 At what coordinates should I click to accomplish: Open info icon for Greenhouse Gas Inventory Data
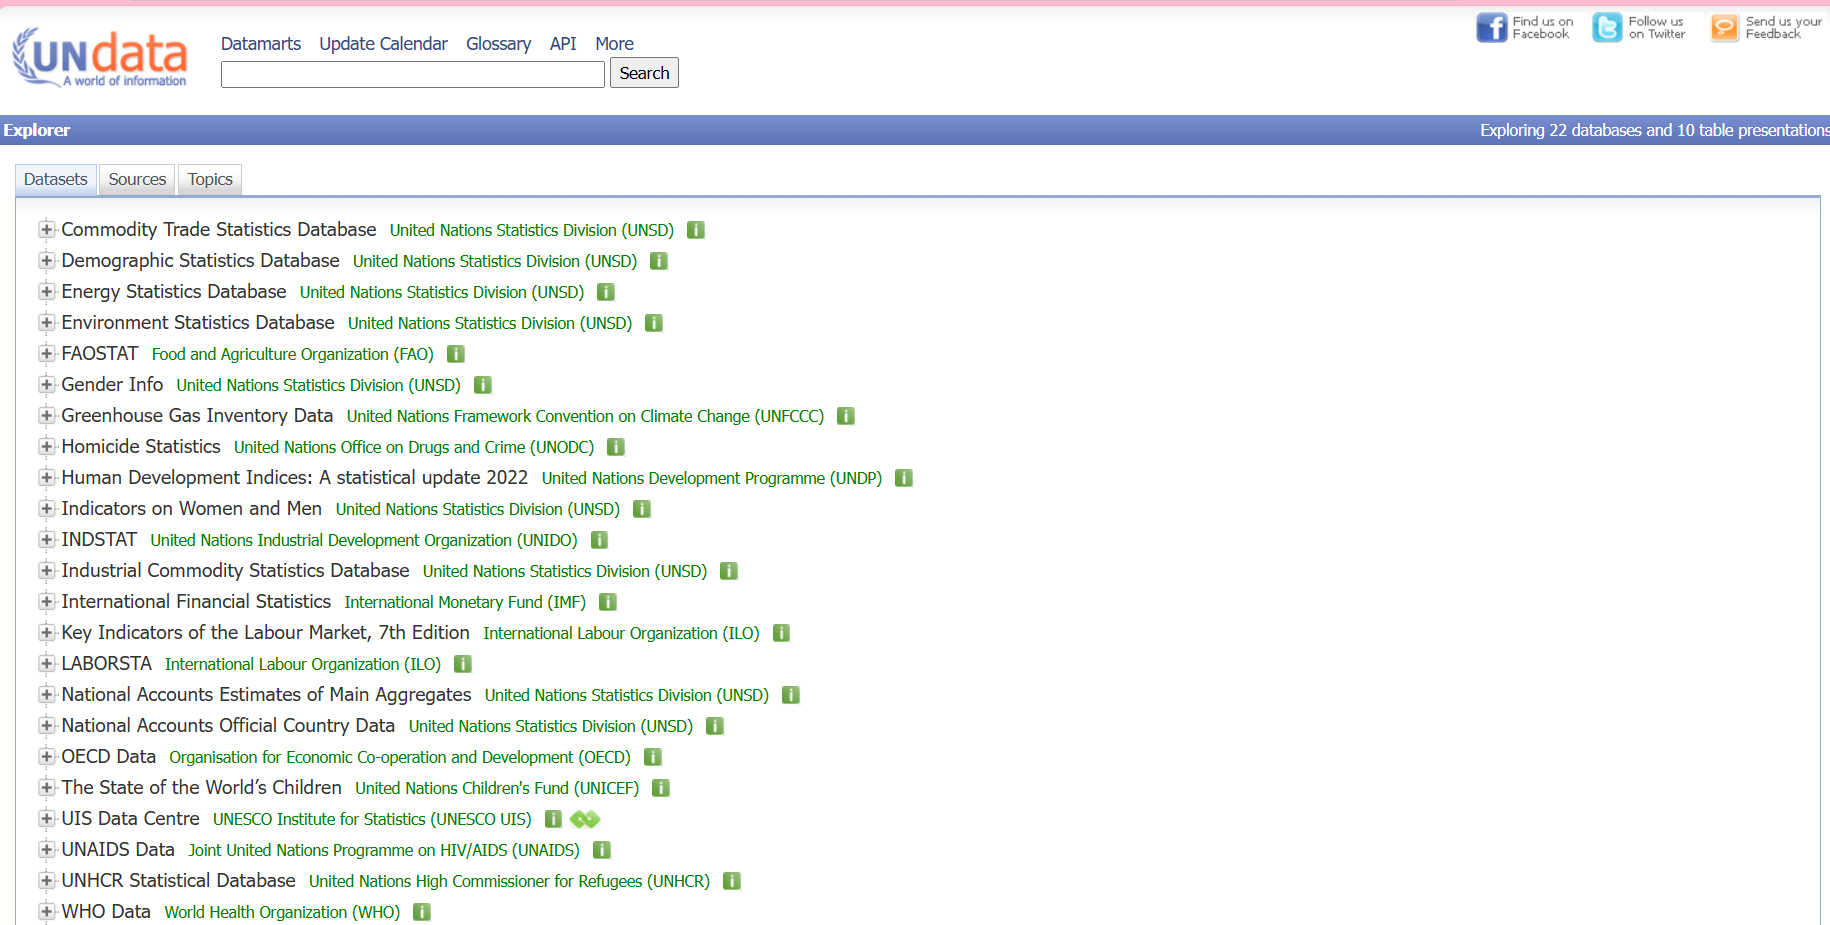click(x=846, y=416)
